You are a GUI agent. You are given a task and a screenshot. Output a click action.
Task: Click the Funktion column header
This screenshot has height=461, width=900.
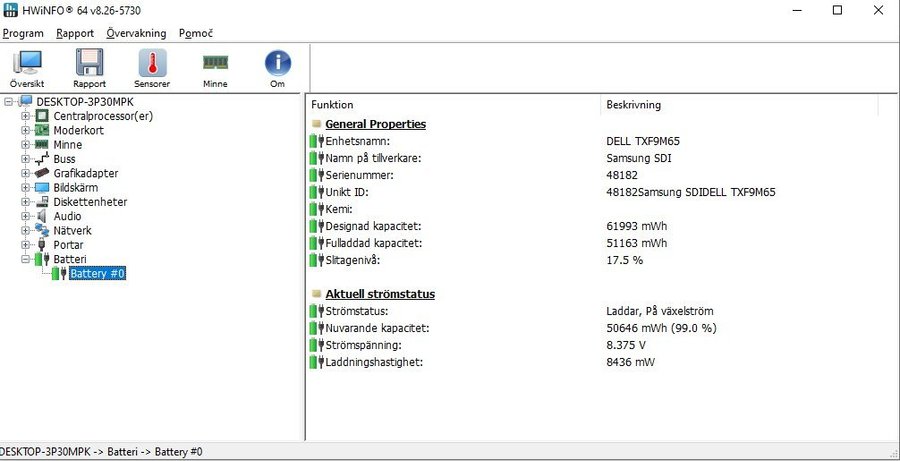click(332, 105)
